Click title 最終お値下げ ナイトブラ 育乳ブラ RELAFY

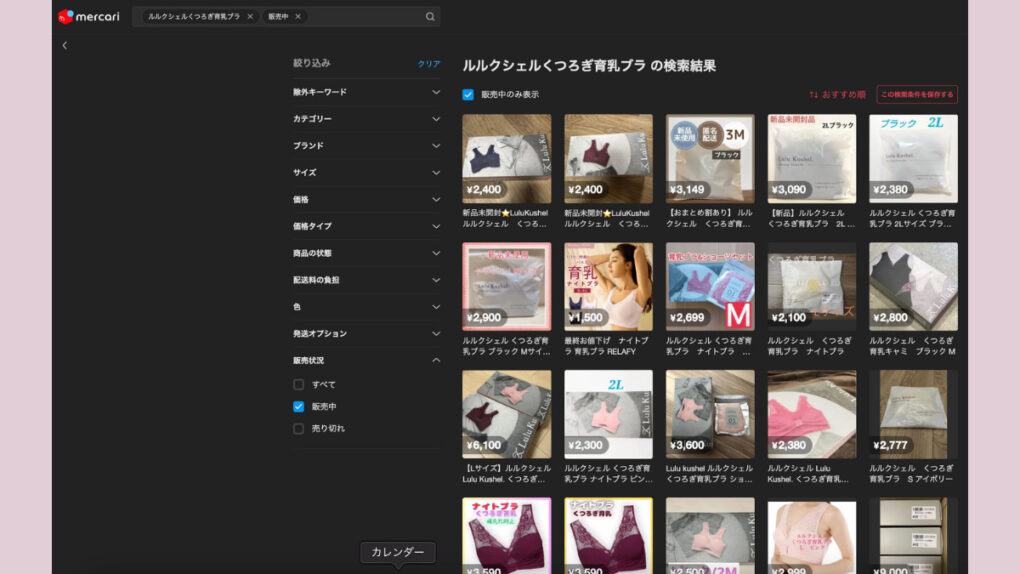click(x=608, y=346)
